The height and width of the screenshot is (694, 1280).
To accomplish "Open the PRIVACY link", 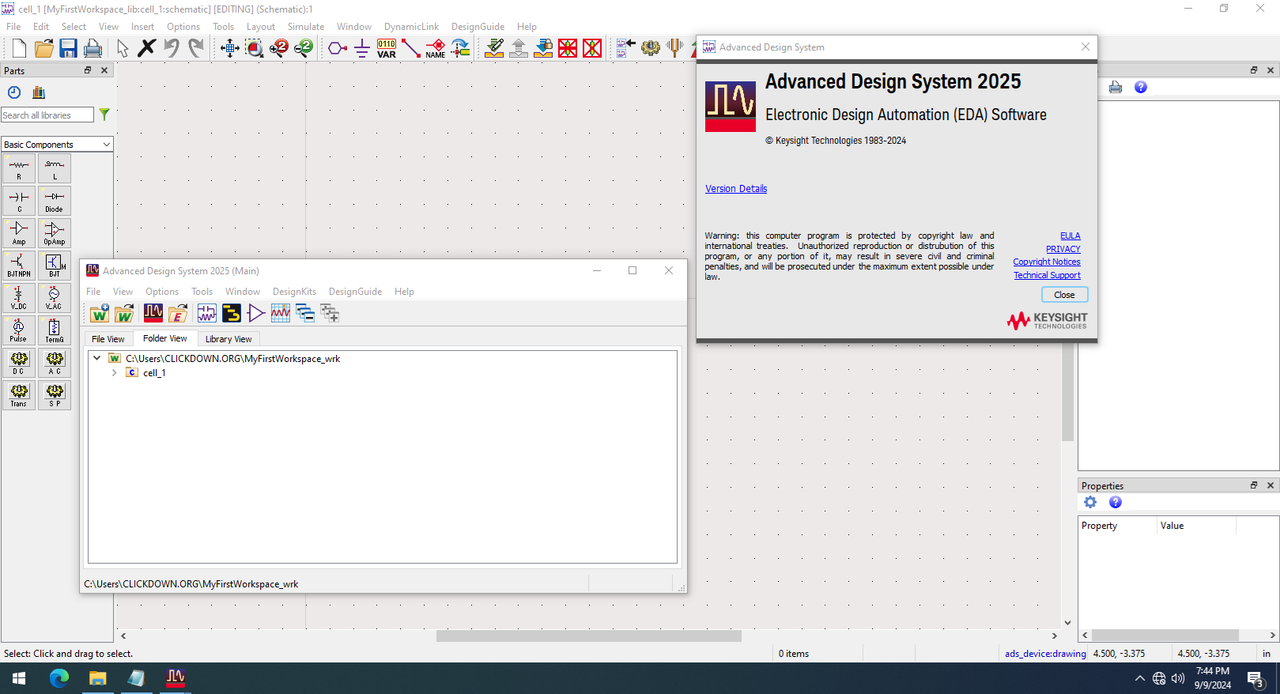I will pos(1063,249).
